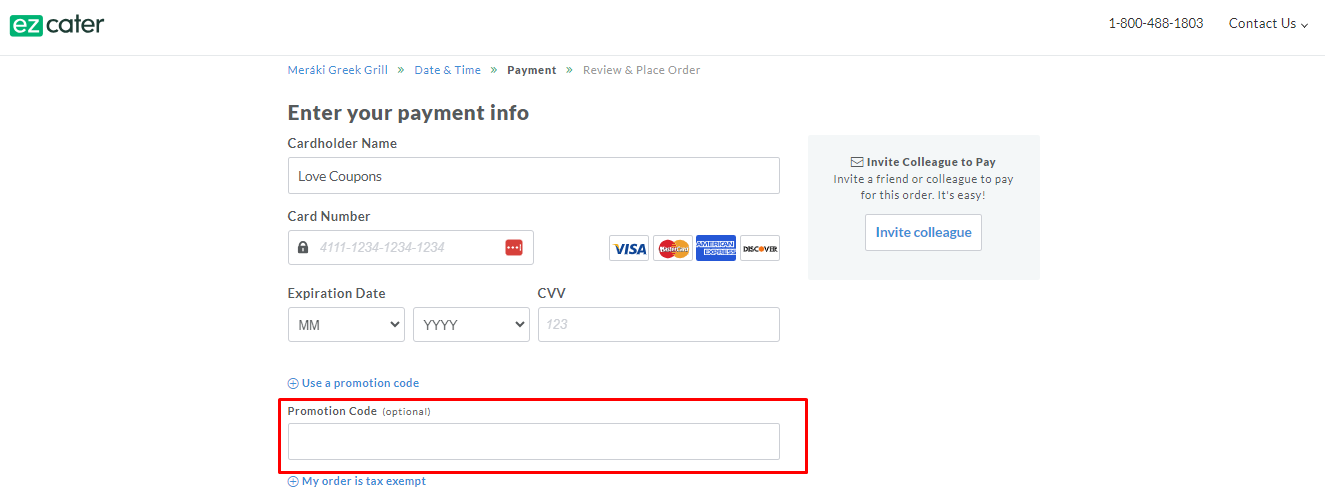The height and width of the screenshot is (500, 1325).
Task: Click the MasterCard logo
Action: [x=673, y=248]
